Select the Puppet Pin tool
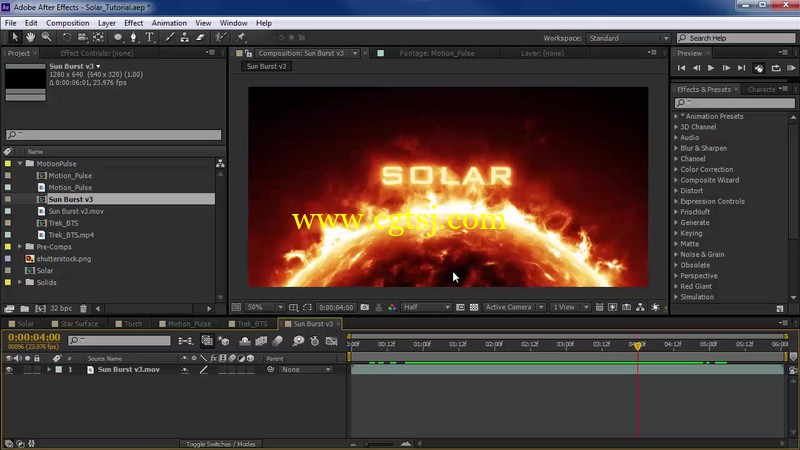The height and width of the screenshot is (450, 800). coord(241,37)
